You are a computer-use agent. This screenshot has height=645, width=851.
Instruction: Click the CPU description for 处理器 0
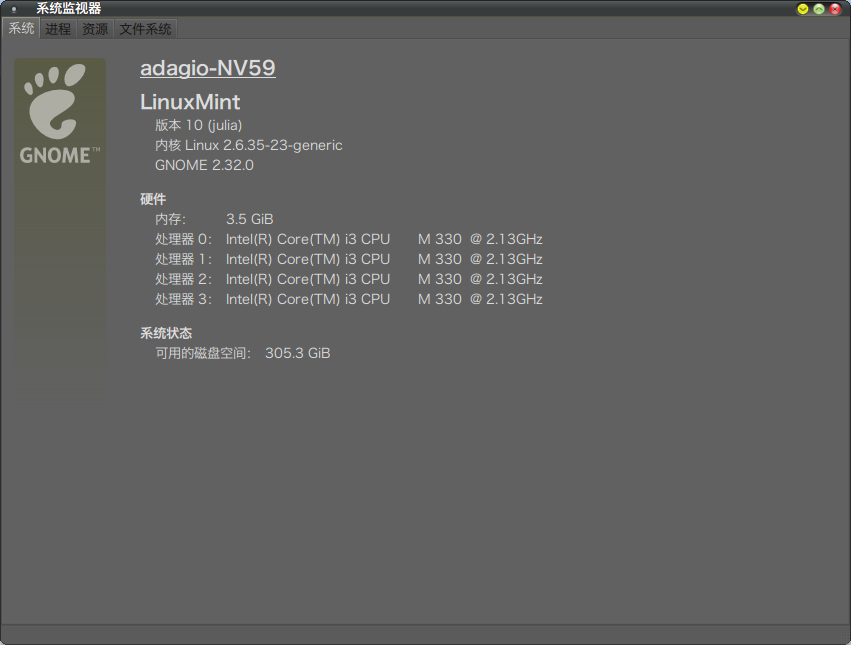(384, 239)
